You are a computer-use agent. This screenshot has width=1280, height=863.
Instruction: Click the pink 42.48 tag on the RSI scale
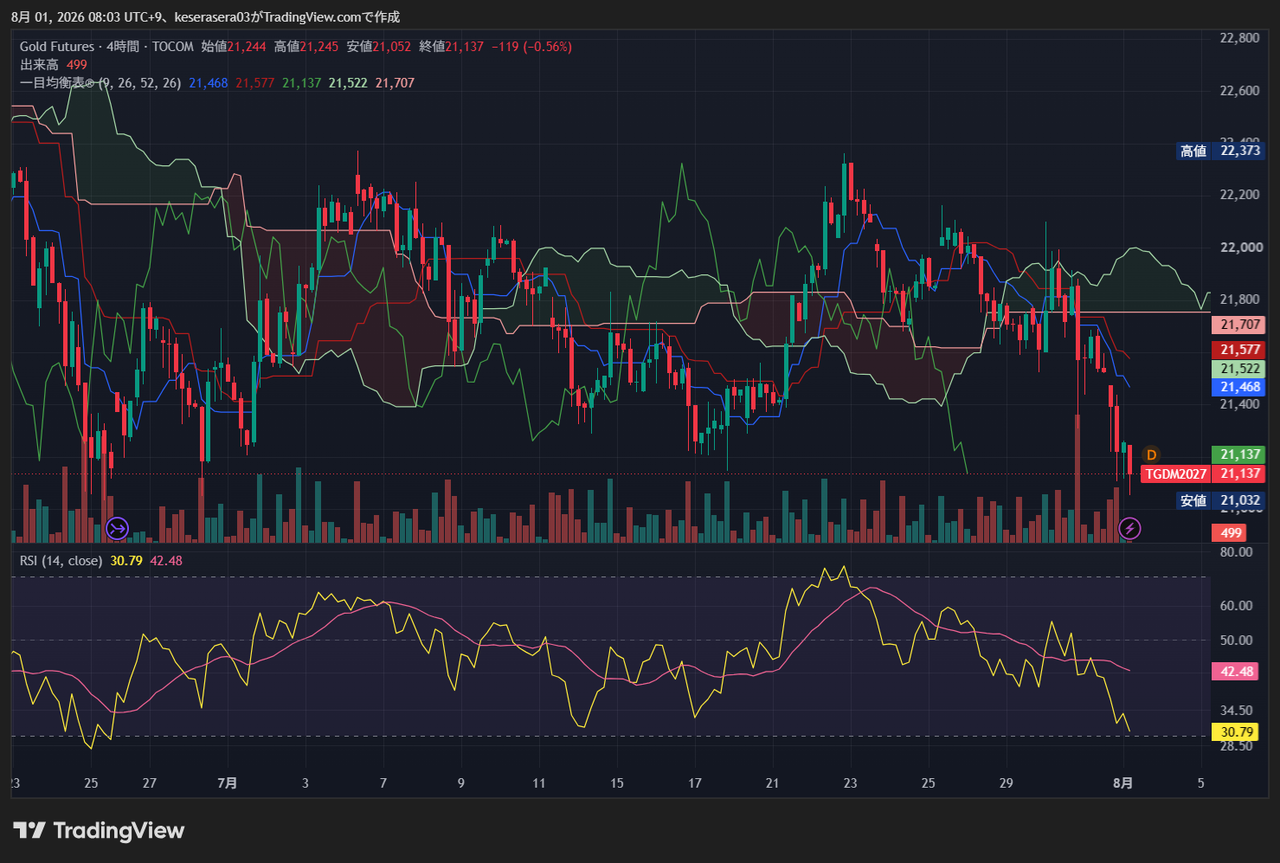(x=1233, y=672)
